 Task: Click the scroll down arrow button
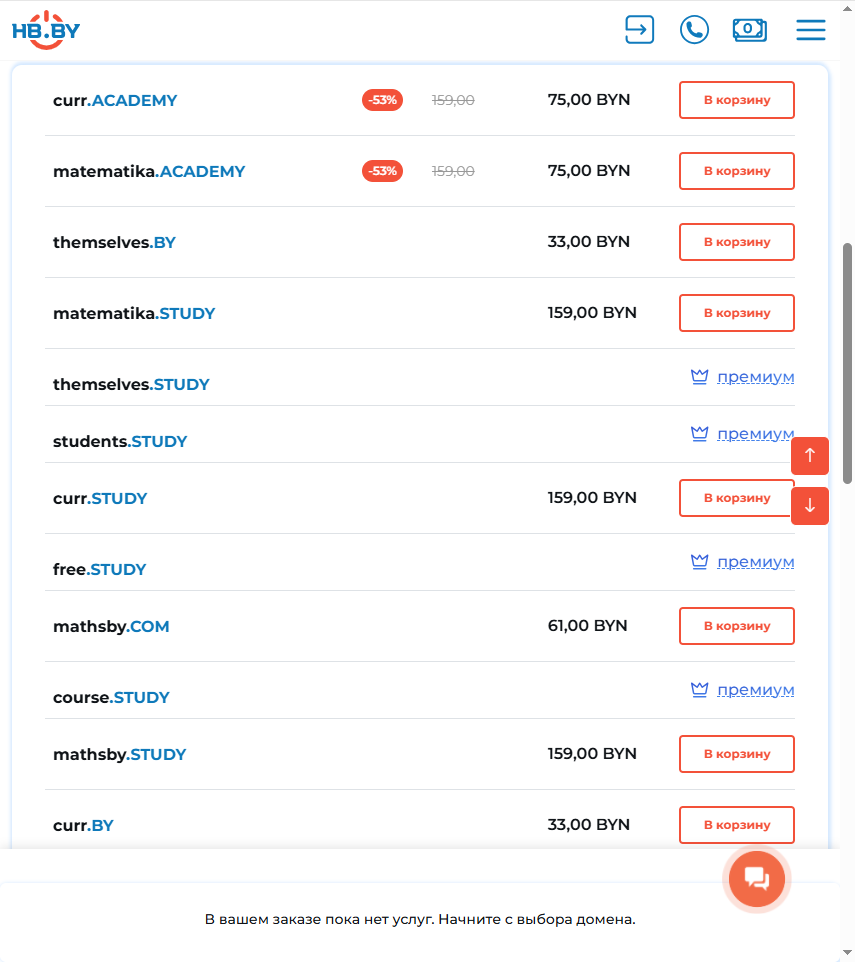(810, 506)
